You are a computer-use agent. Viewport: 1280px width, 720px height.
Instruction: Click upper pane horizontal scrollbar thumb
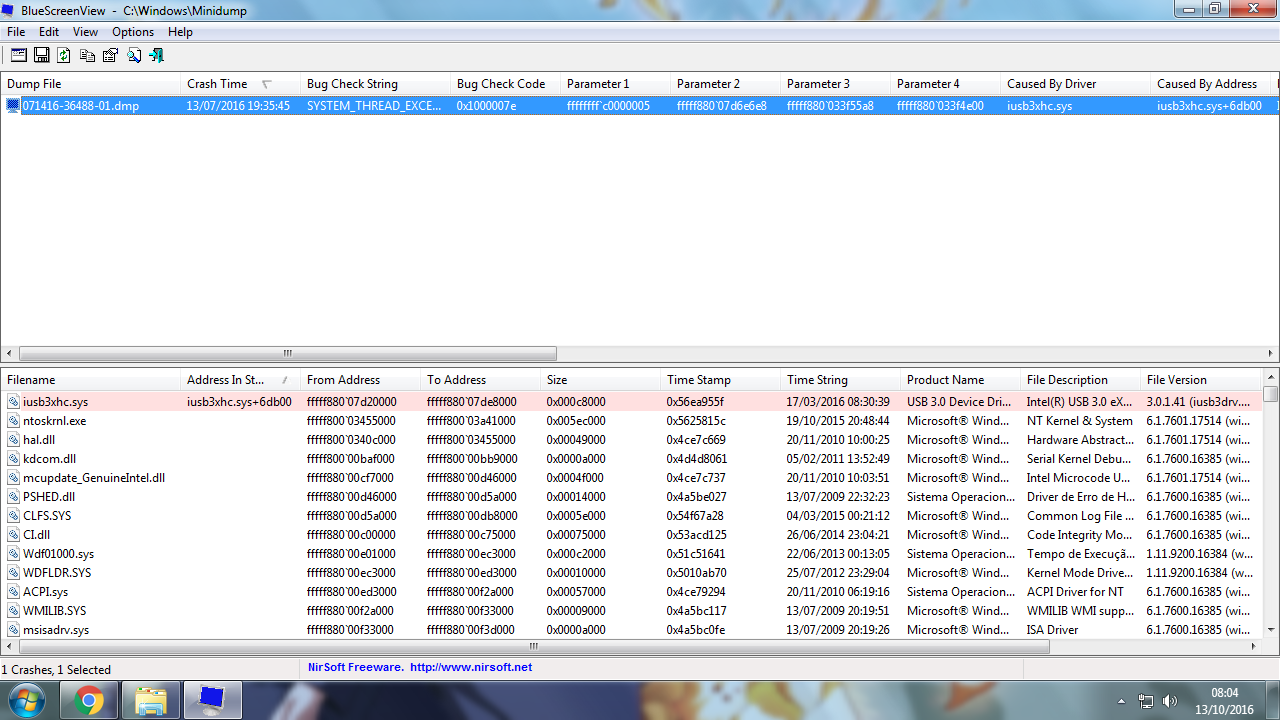click(x=288, y=353)
